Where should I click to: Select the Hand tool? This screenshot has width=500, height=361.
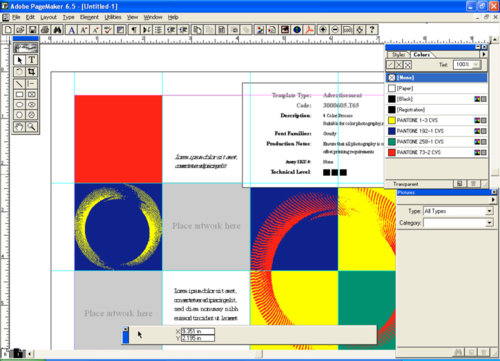19,127
